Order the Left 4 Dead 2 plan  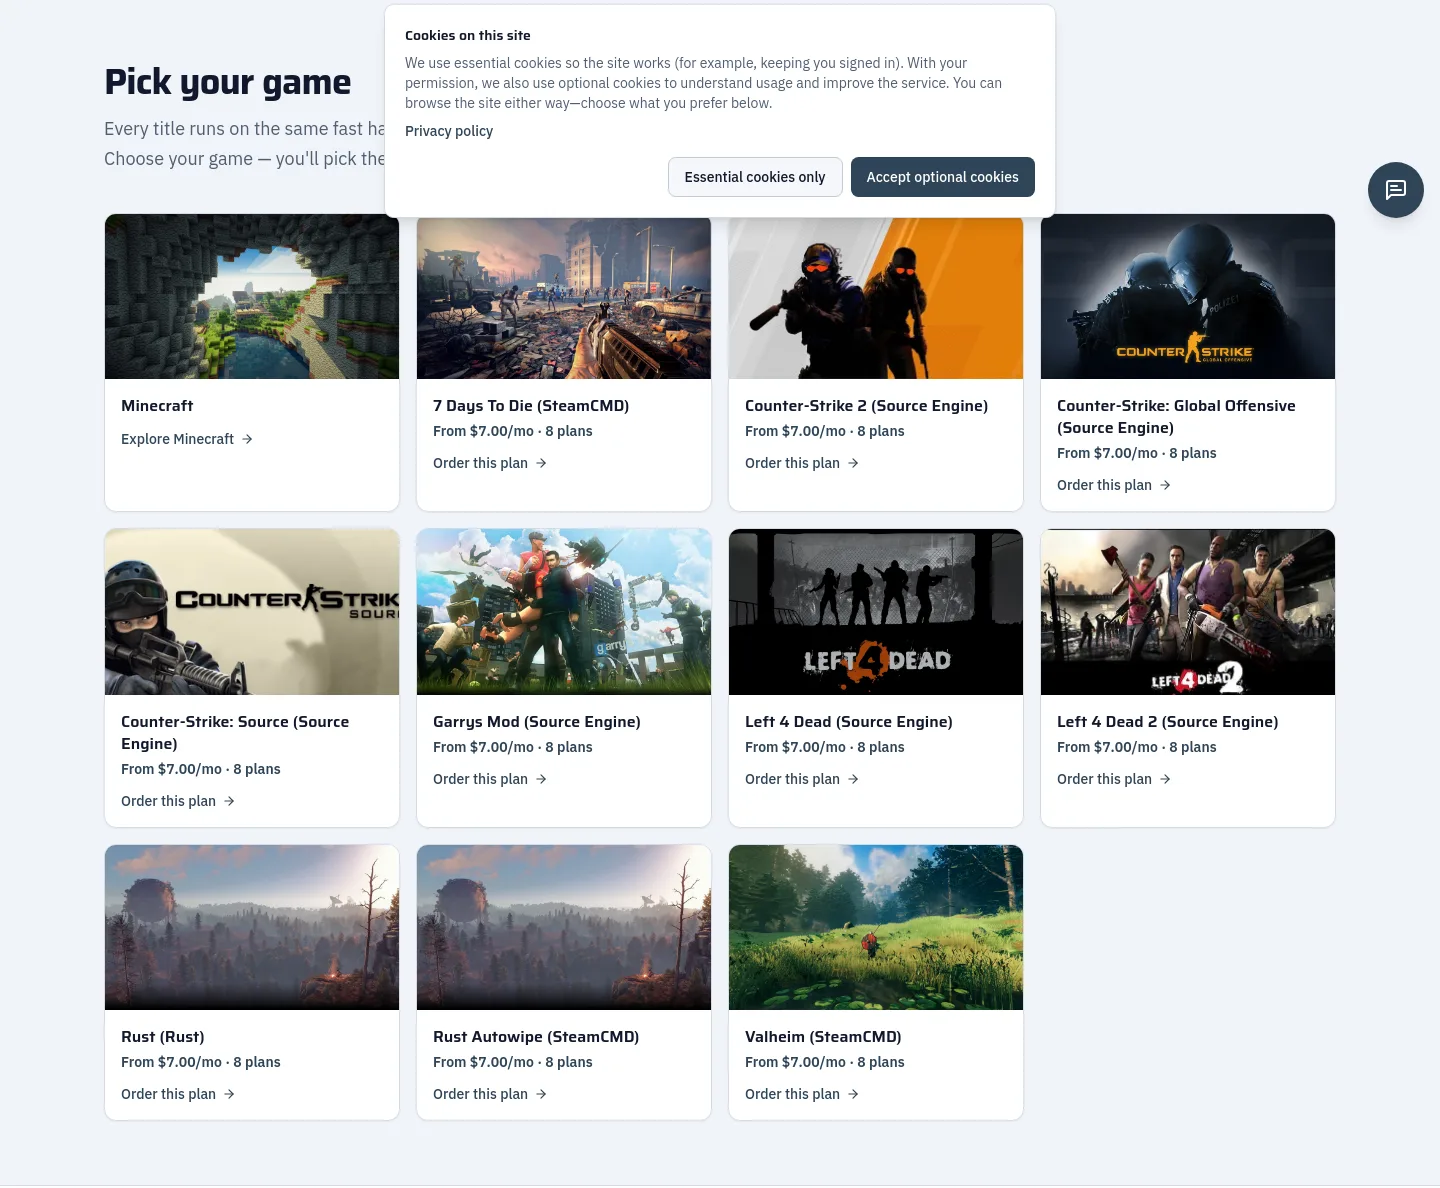1114,779
